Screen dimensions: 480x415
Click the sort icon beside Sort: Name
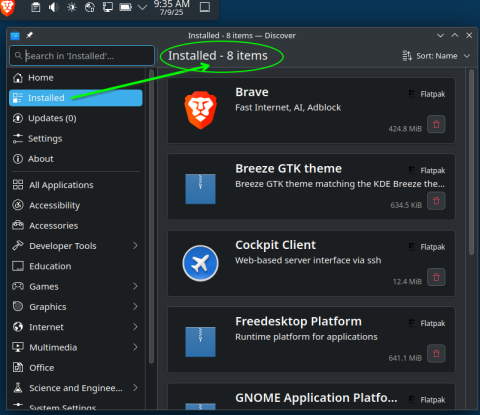point(407,56)
